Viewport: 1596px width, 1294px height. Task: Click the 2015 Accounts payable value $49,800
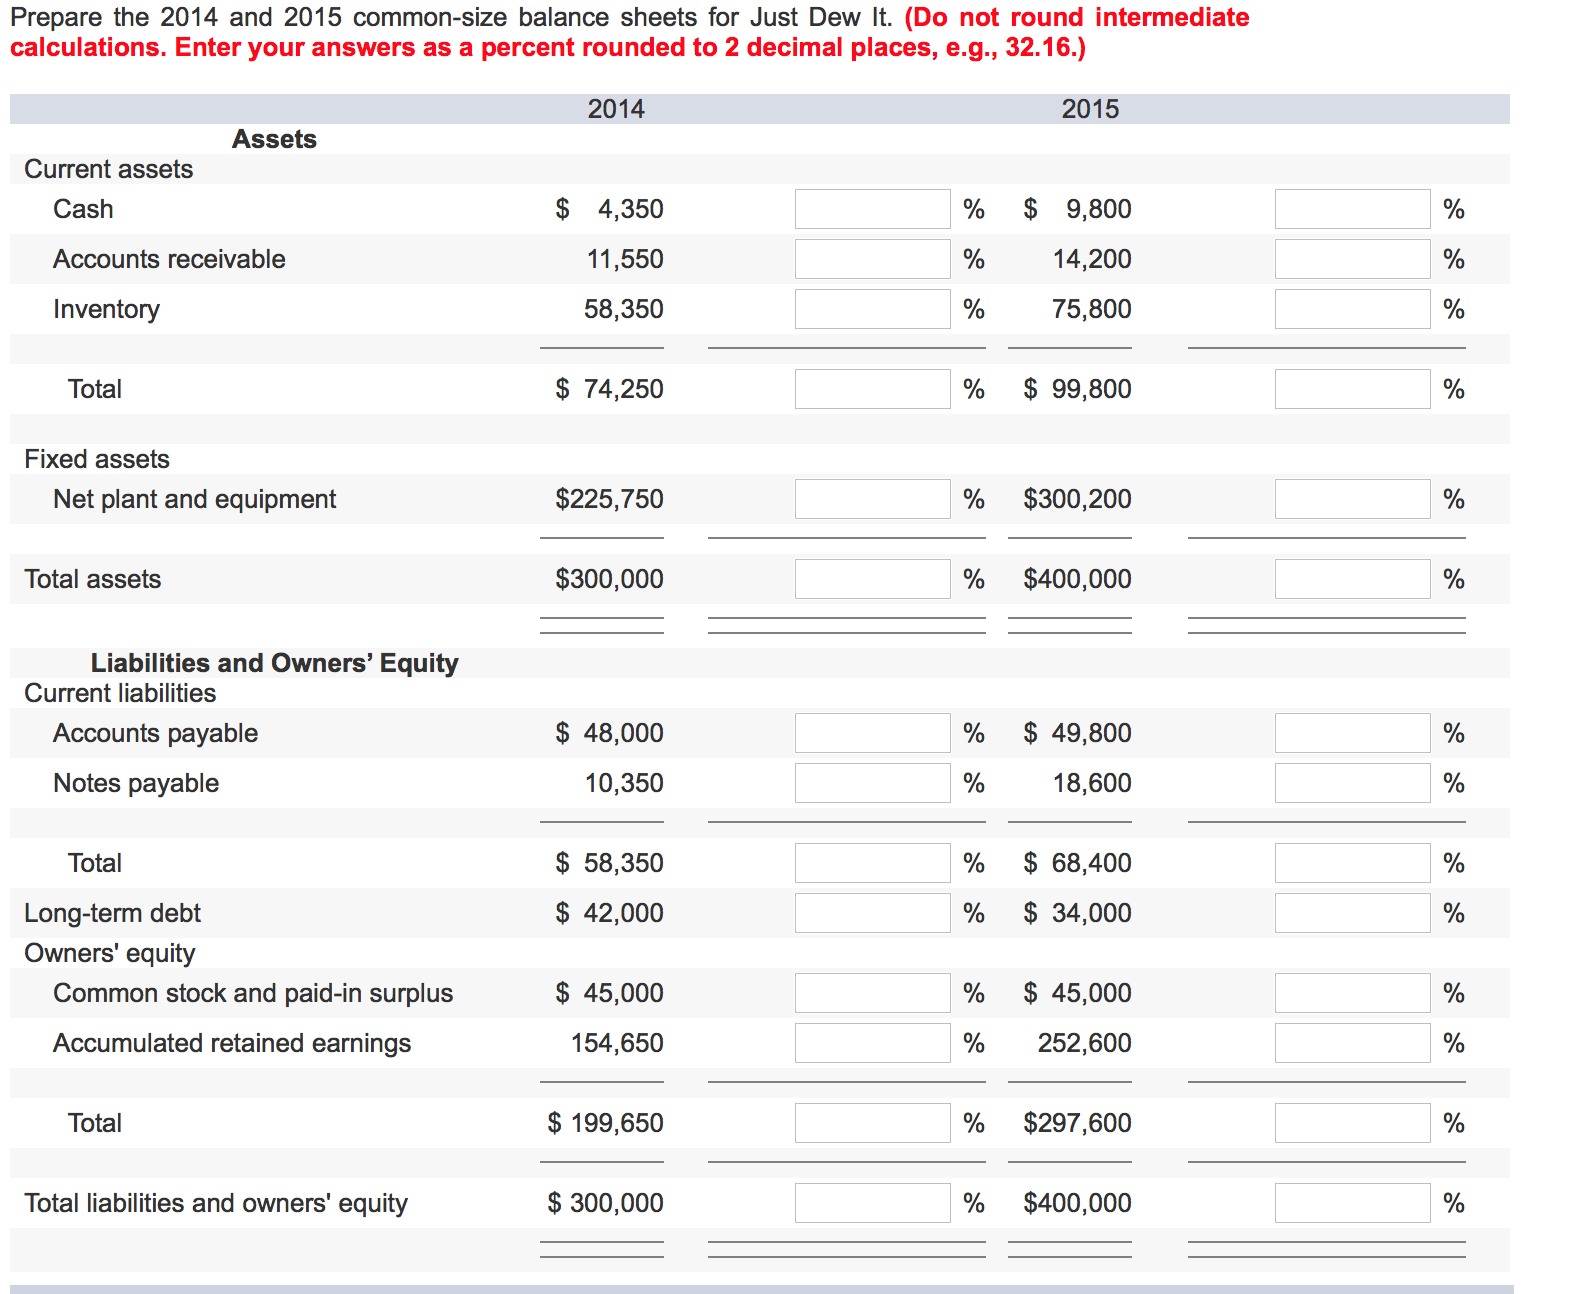coord(1077,733)
